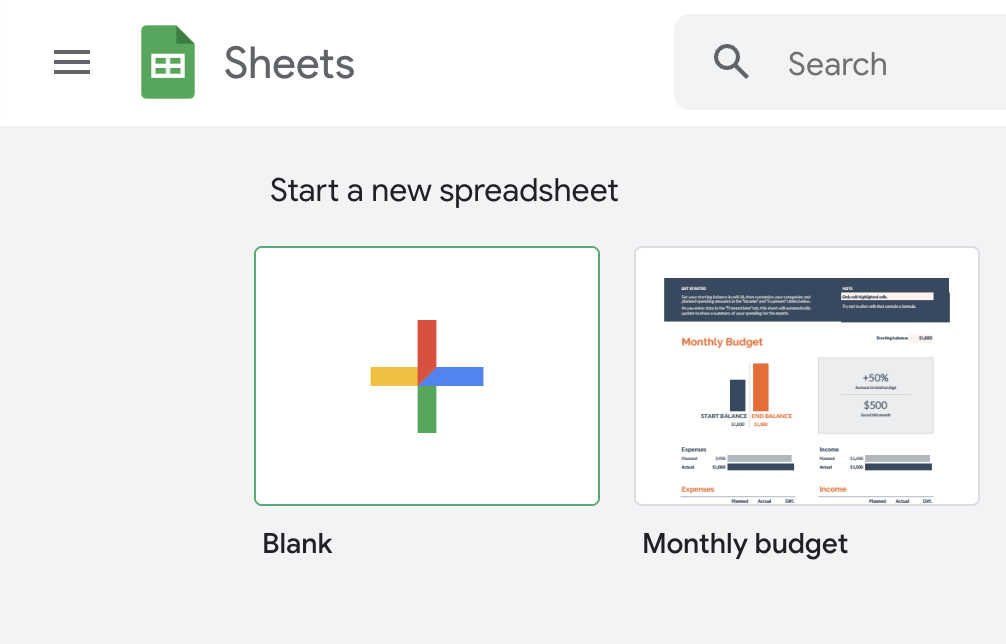1006x644 pixels.
Task: Click dark header banner in budget preview
Action: point(806,300)
